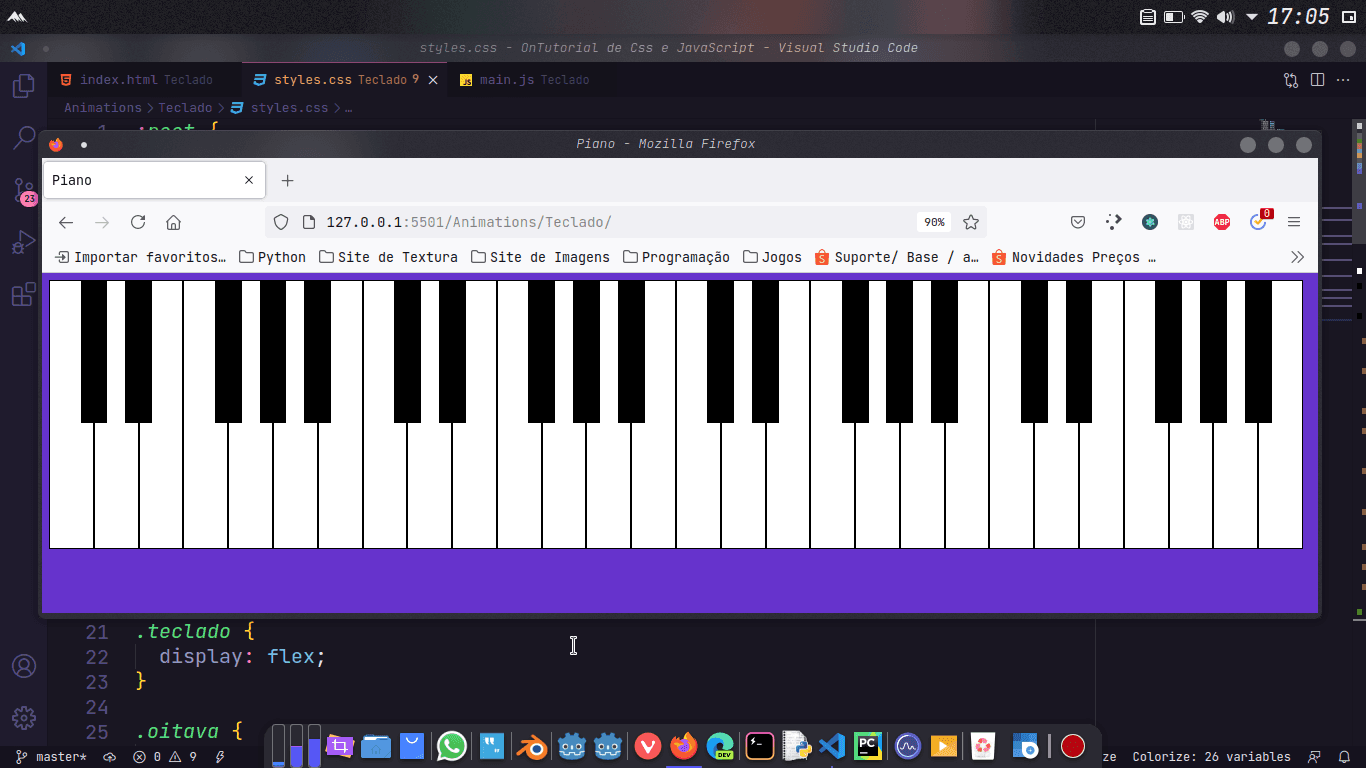Click the Synchronize Changes cloud icon
The height and width of the screenshot is (768, 1366).
110,757
